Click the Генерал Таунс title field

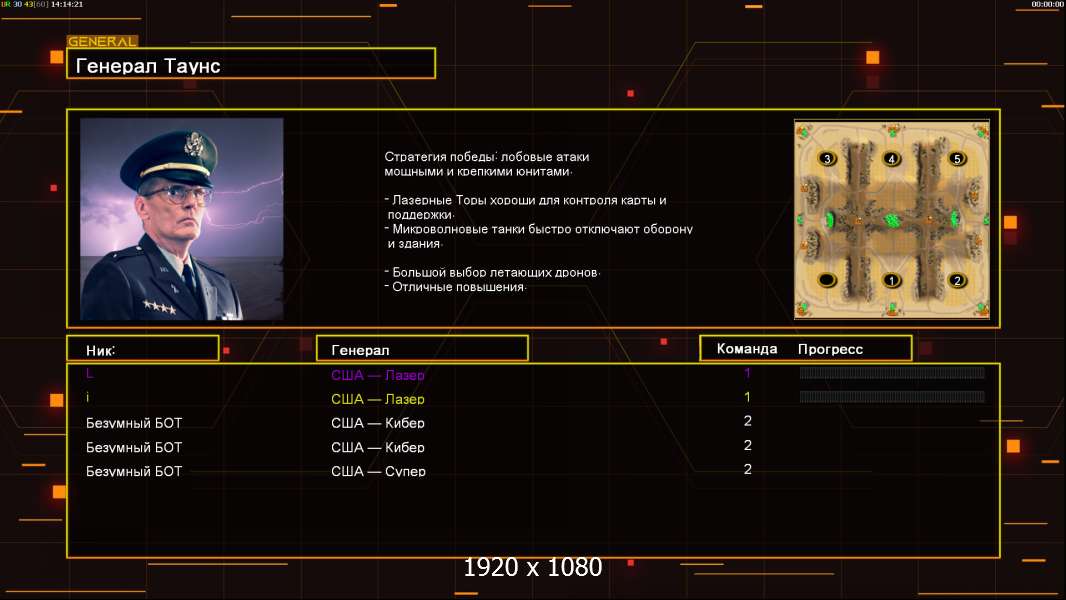251,63
